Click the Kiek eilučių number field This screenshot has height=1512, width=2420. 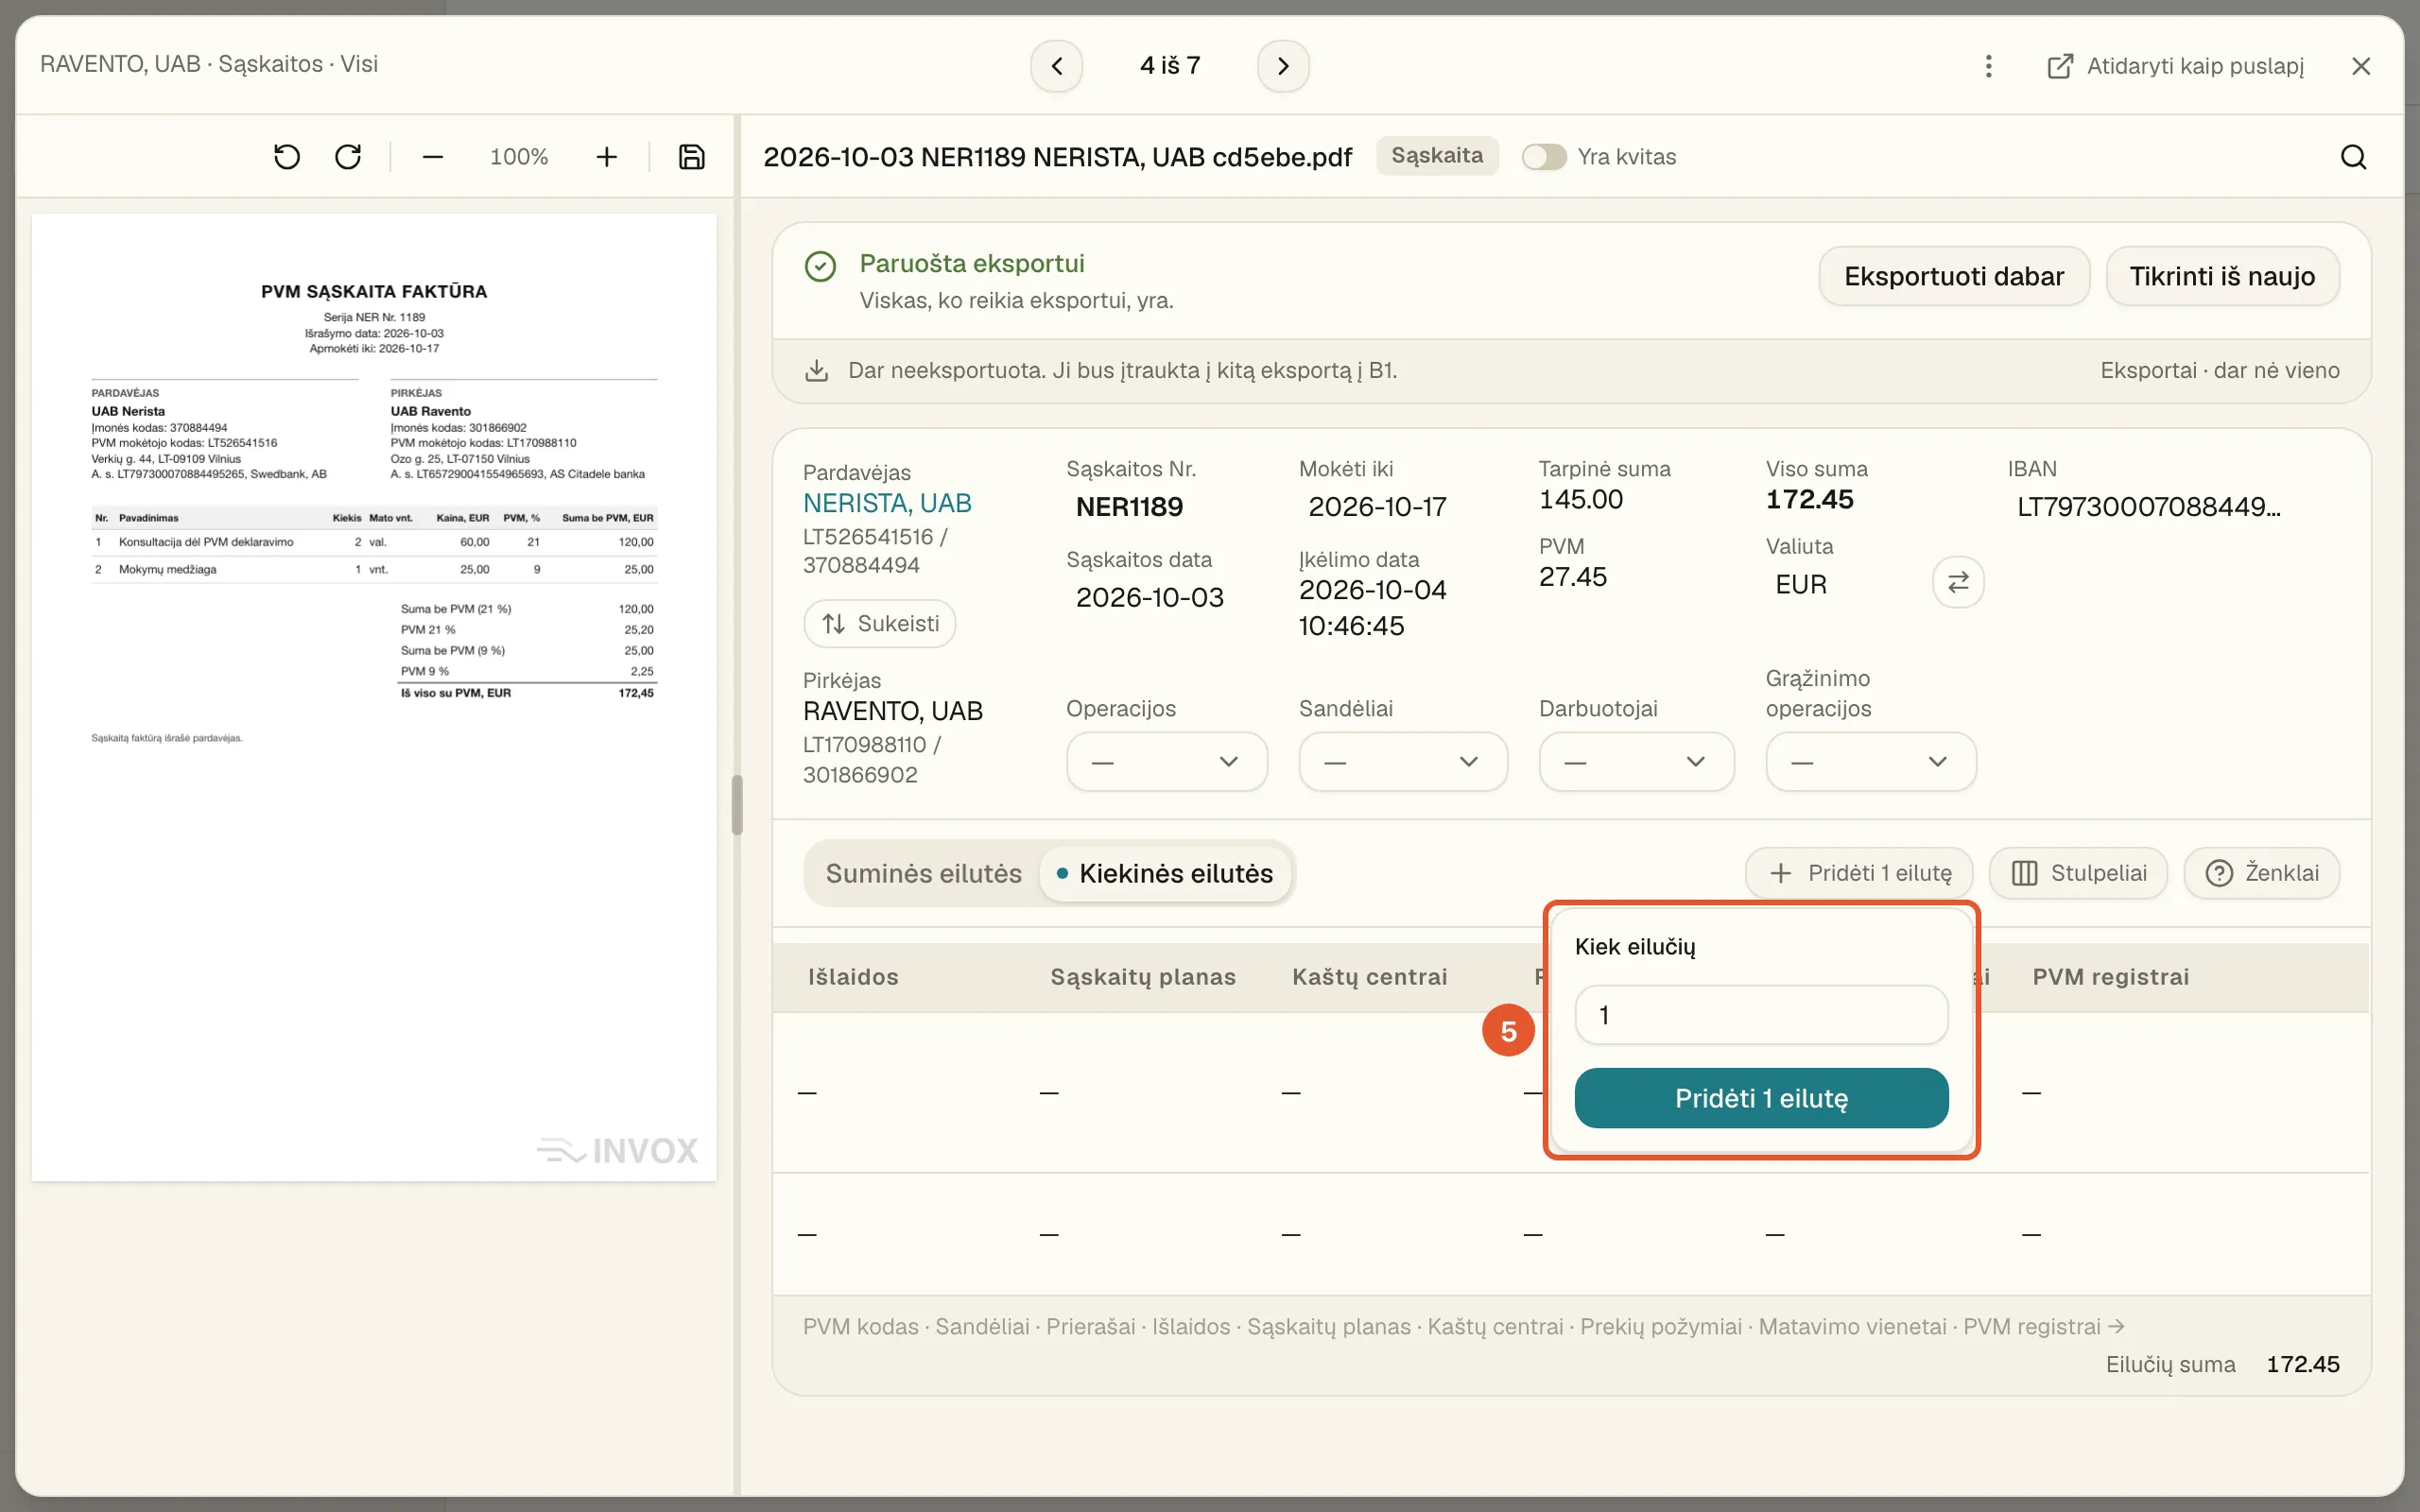pos(1761,1015)
